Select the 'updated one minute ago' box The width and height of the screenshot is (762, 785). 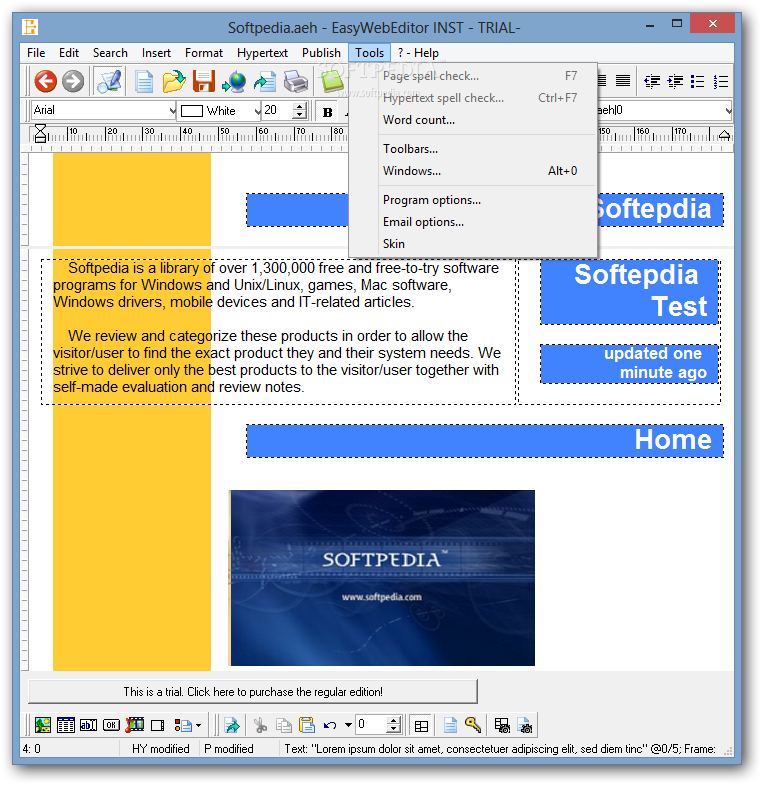[629, 364]
